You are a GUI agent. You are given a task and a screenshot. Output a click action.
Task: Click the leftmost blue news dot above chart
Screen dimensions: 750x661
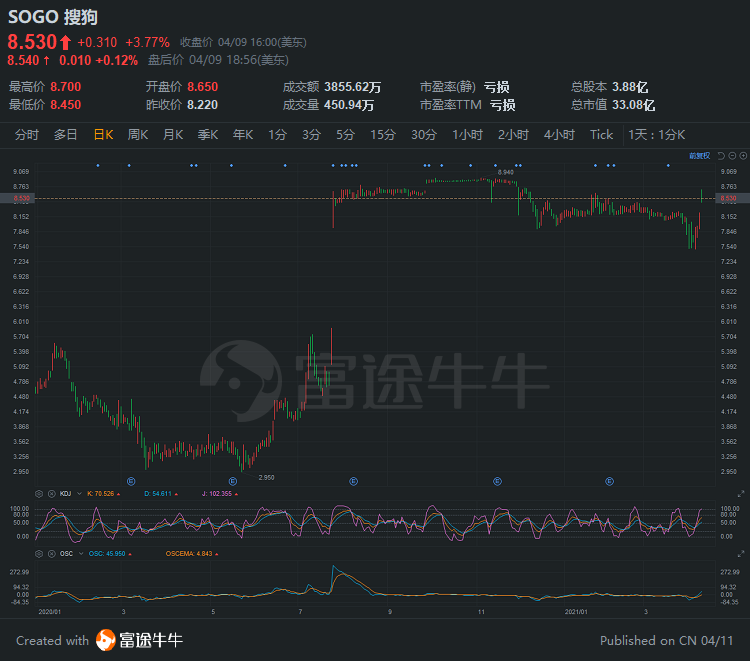98,165
